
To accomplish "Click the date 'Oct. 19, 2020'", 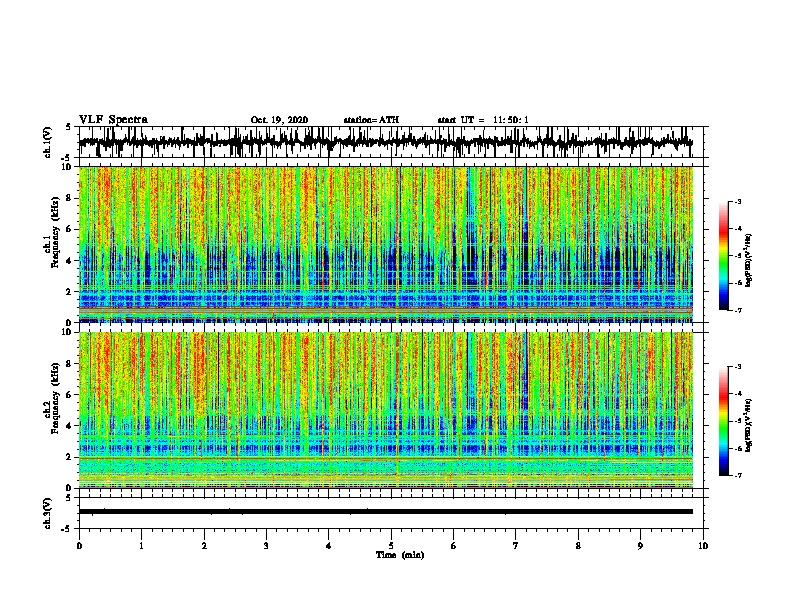I will pos(279,120).
